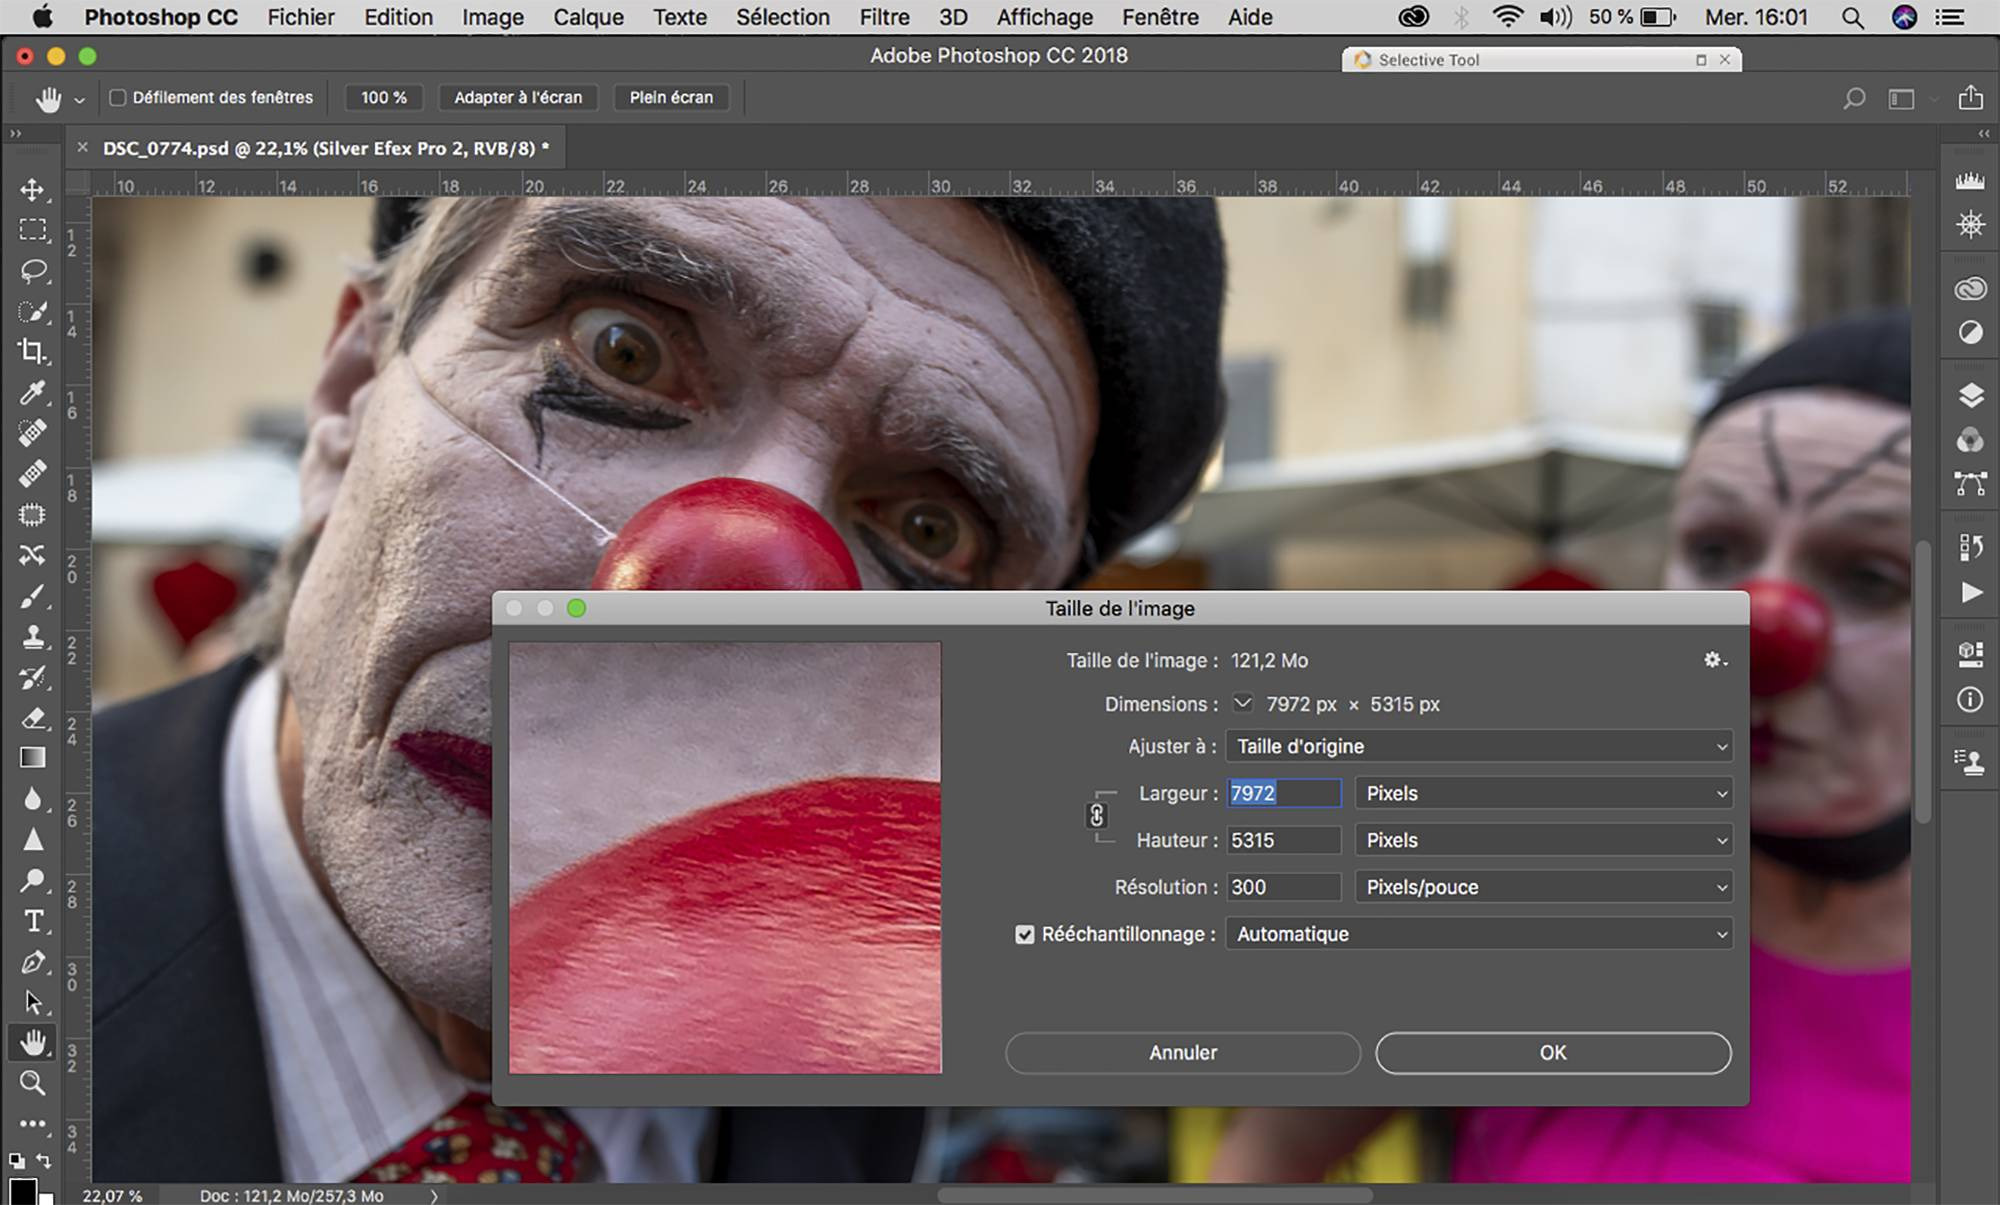Open the Creative Cloud Libraries panel
Screen dimensions: 2000x1205
coord(1970,289)
